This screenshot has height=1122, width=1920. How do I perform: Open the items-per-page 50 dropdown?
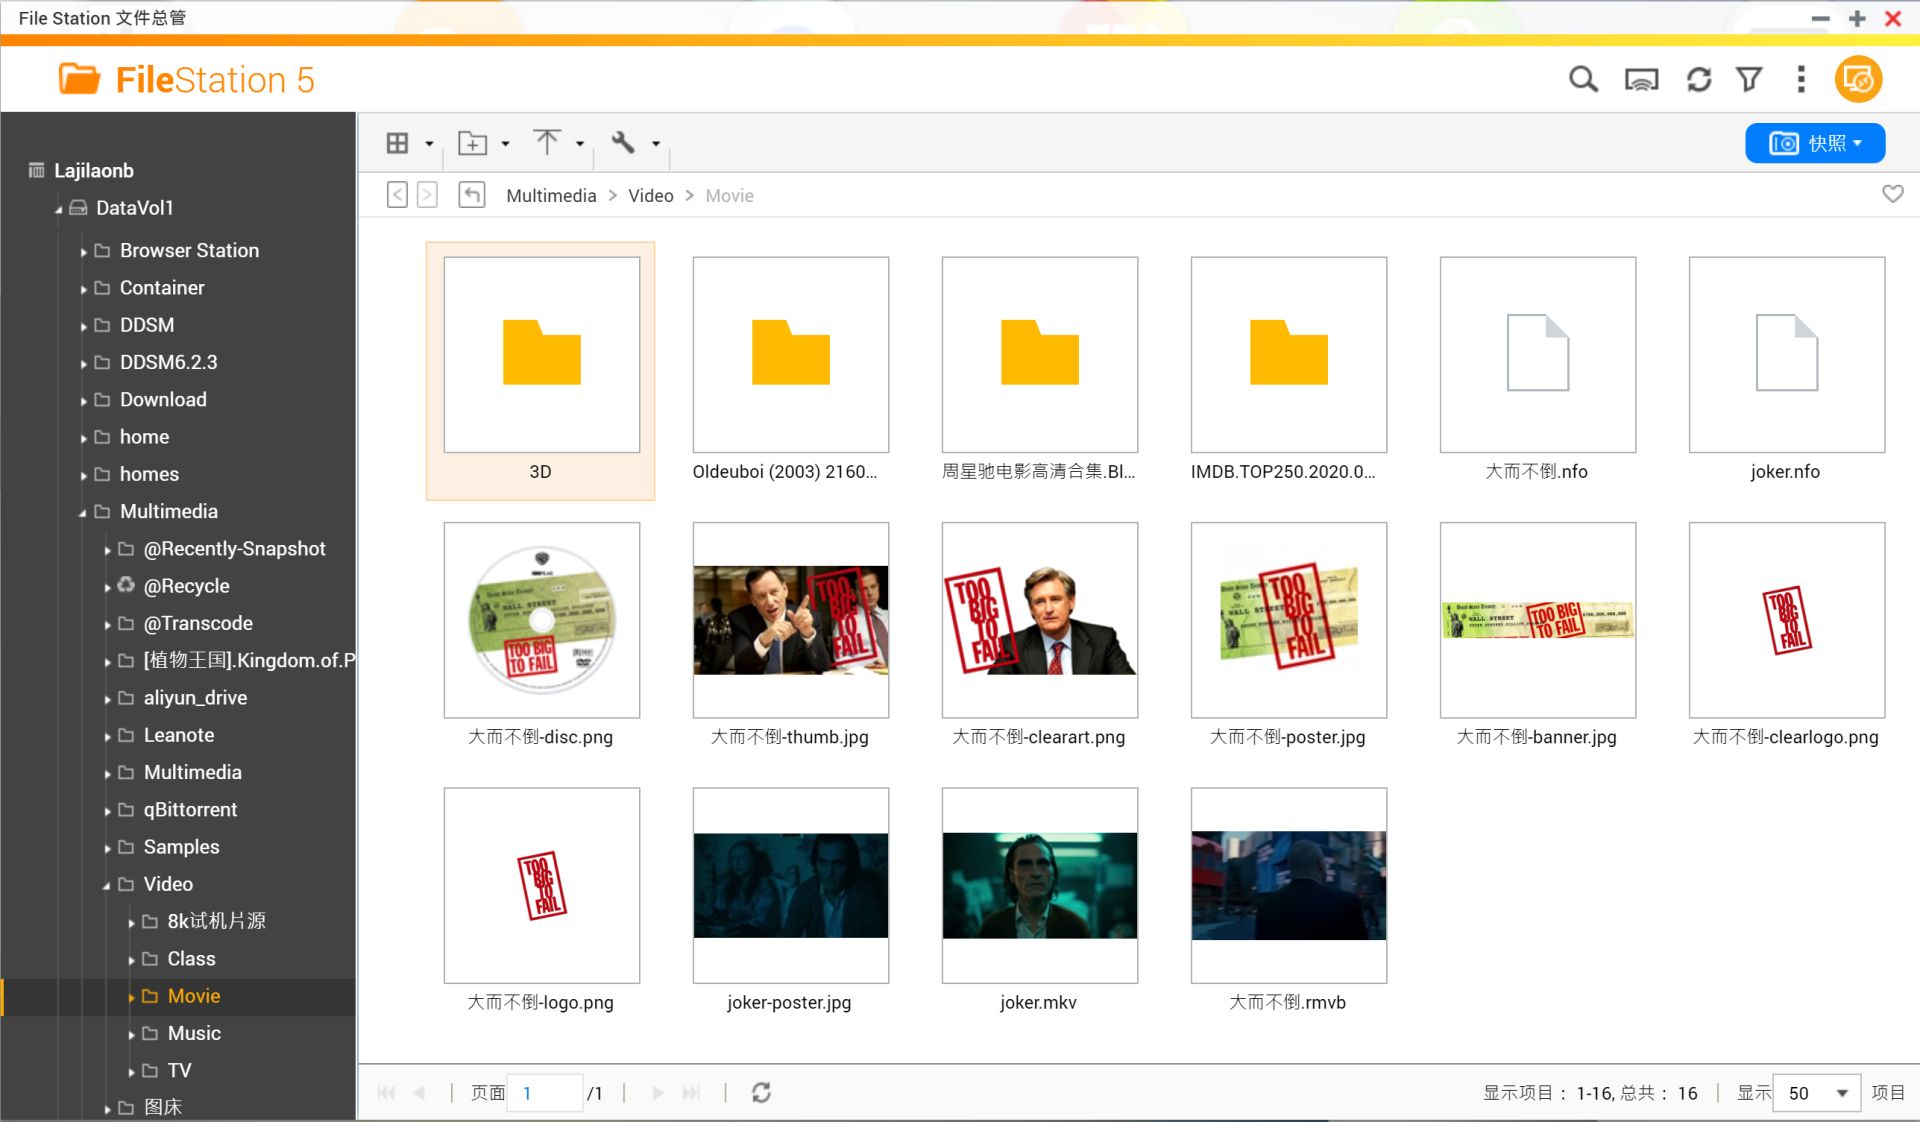point(1817,1093)
